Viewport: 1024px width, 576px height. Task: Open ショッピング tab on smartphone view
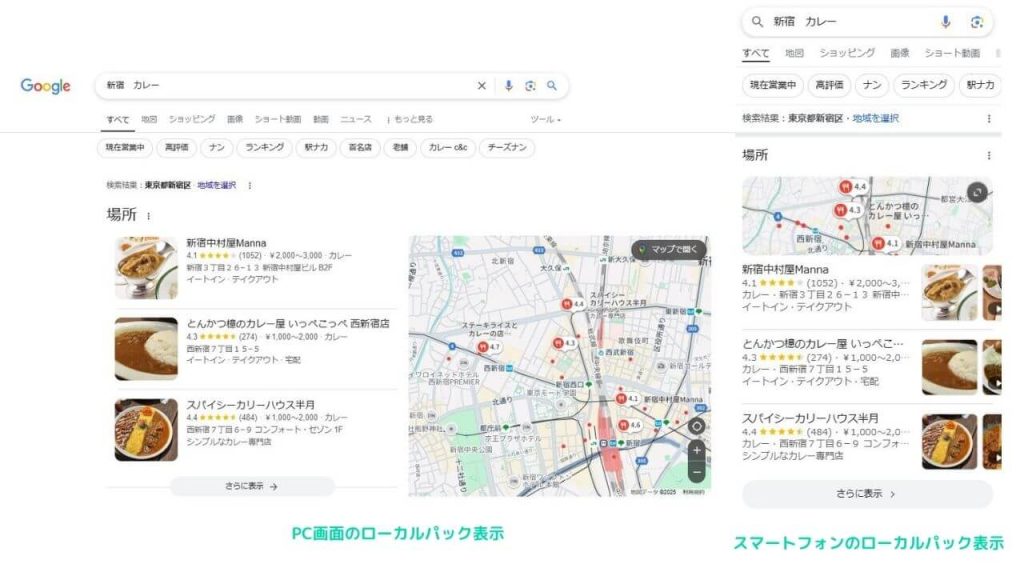pyautogui.click(x=847, y=53)
